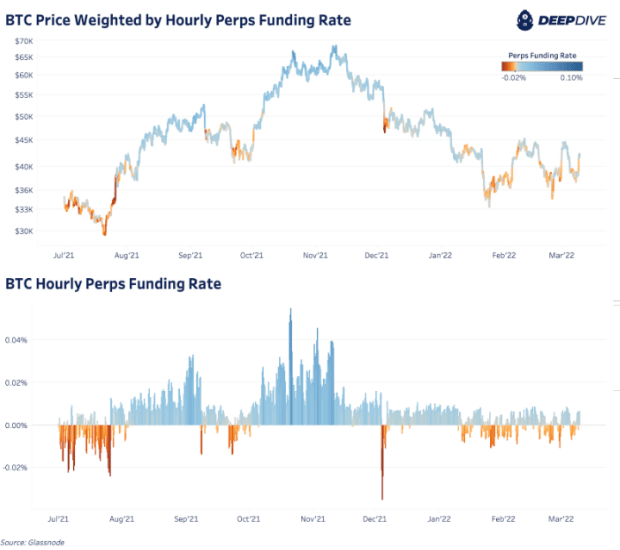This screenshot has height=550, width=620.
Task: Click the Perps Funding Rate color gradient bar
Action: [x=542, y=66]
